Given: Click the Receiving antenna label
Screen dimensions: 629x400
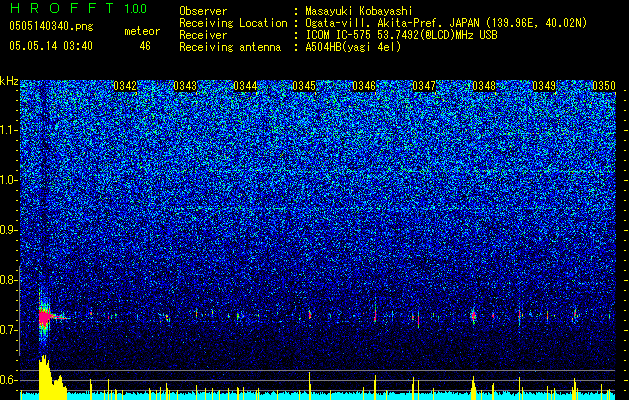Looking at the screenshot, I should point(230,47).
